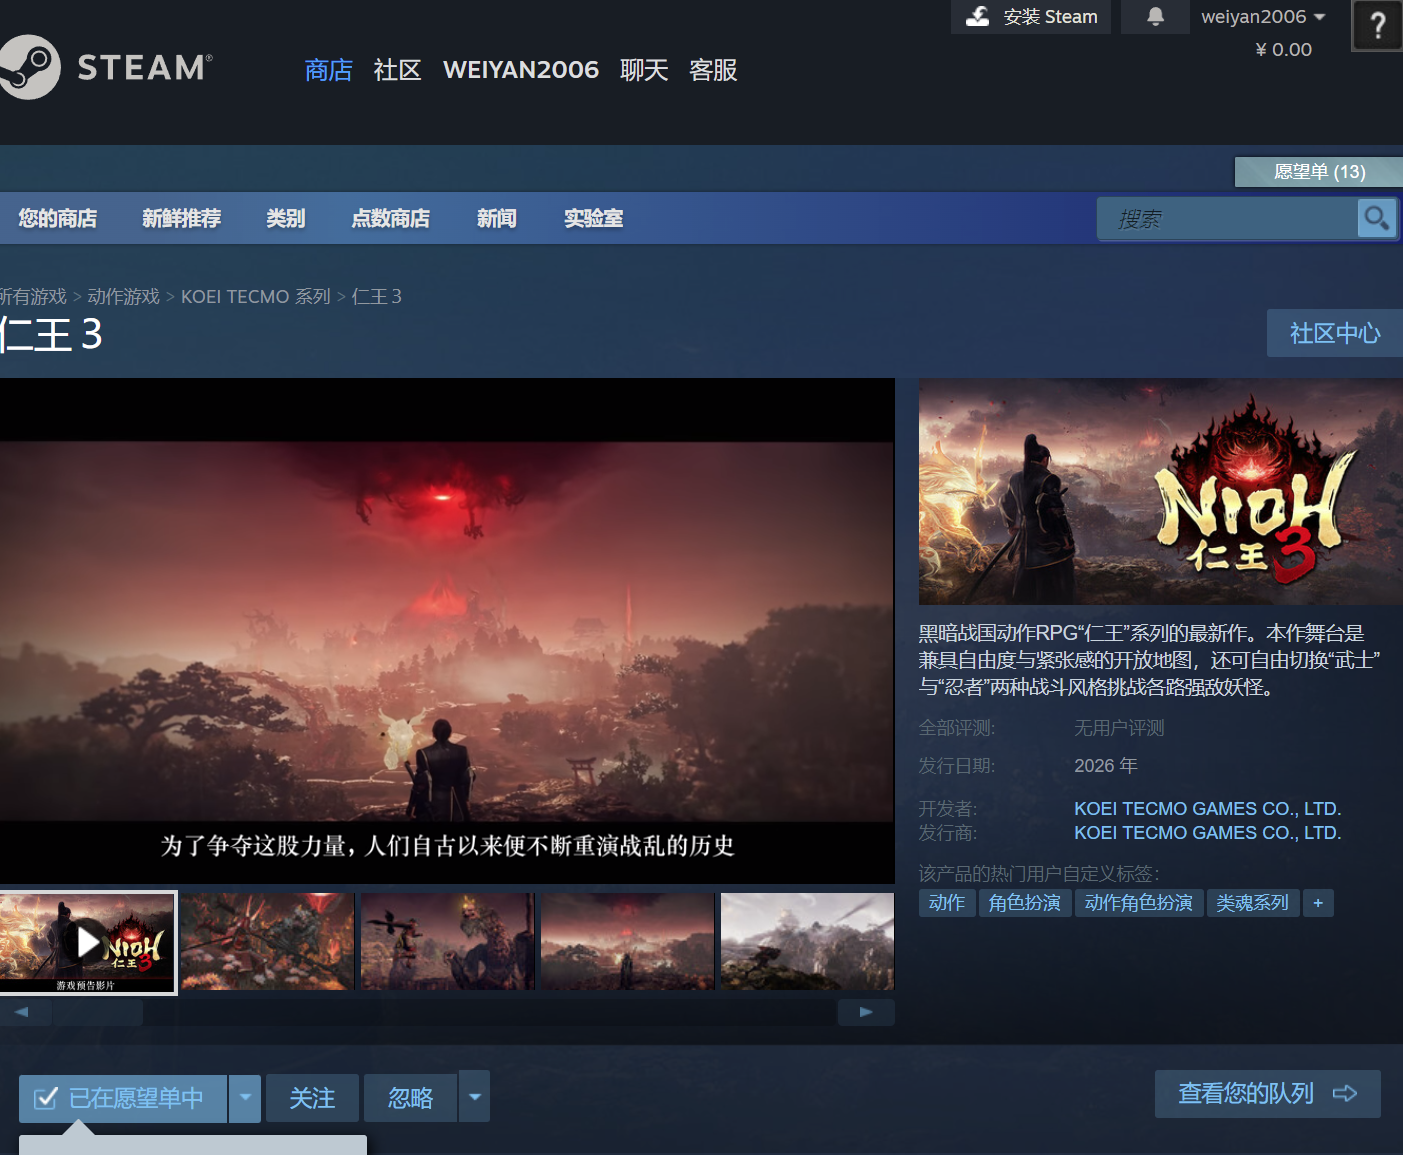Click the 查看您的队列 button
This screenshot has height=1155, width=1403.
coord(1268,1094)
